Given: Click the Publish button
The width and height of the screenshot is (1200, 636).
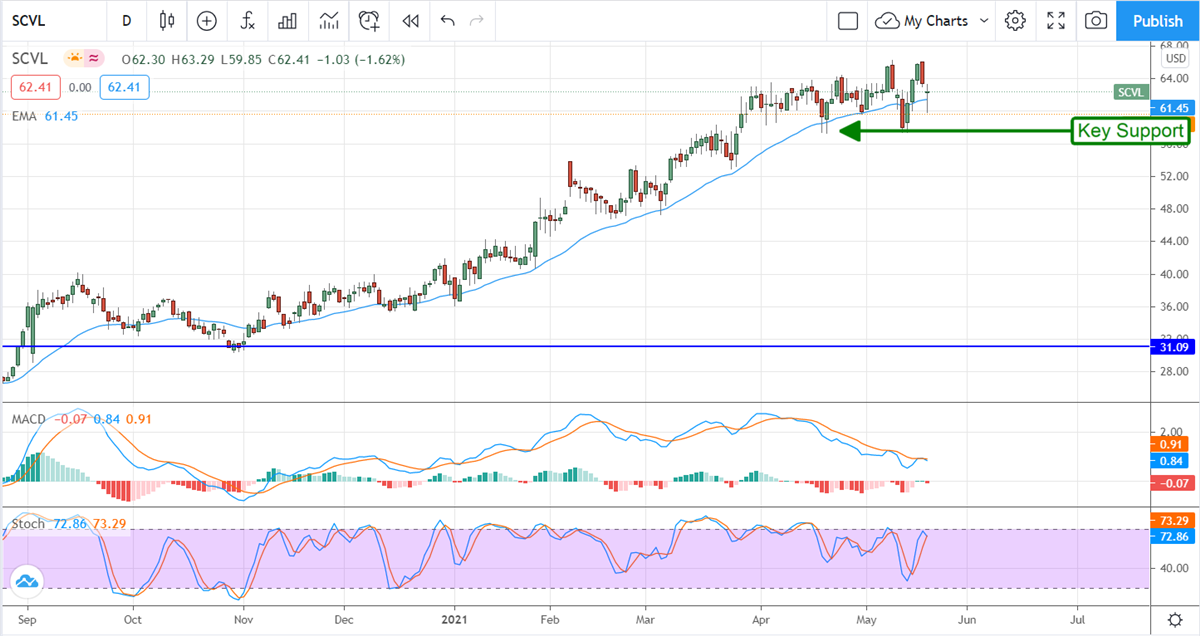Looking at the screenshot, I should (x=1157, y=20).
